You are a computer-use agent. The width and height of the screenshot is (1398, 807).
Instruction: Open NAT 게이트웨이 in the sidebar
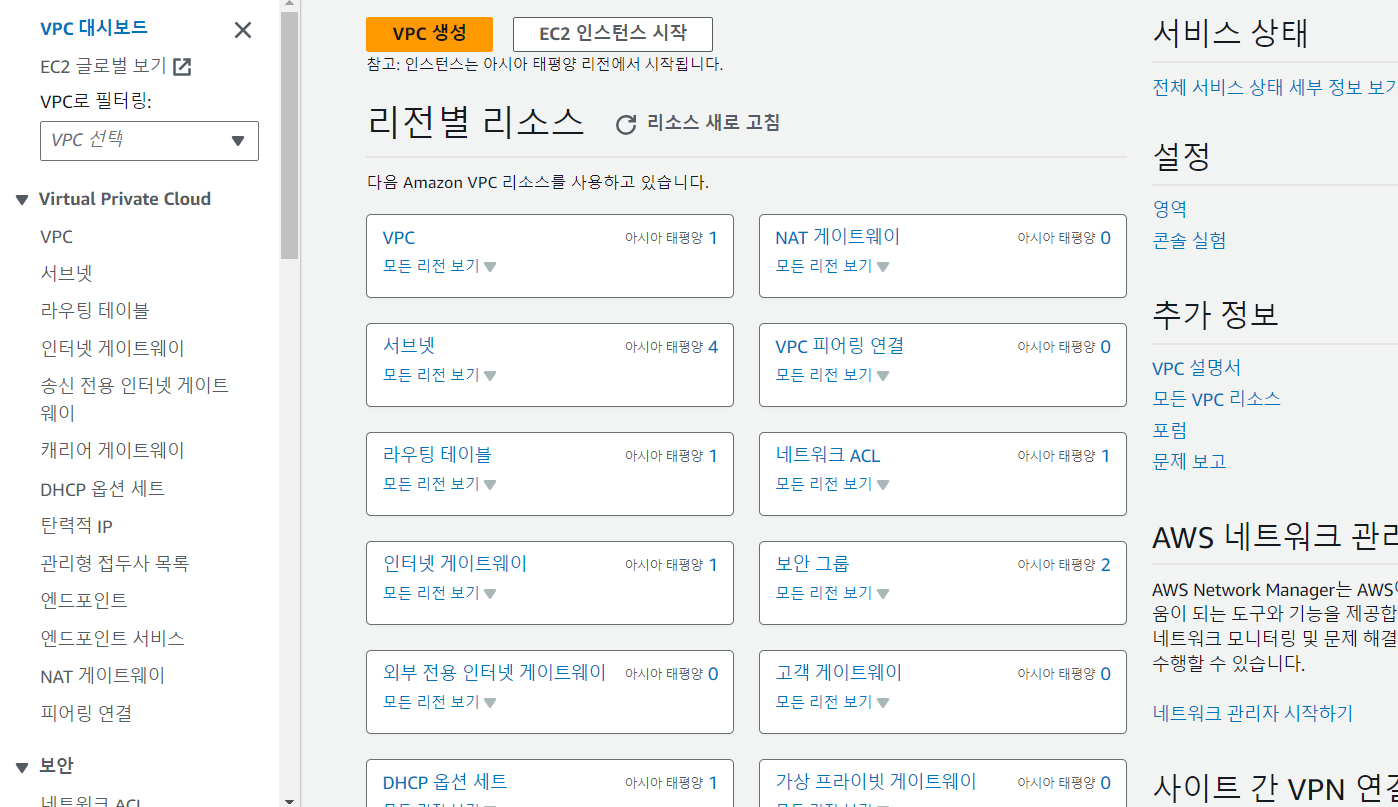103,676
